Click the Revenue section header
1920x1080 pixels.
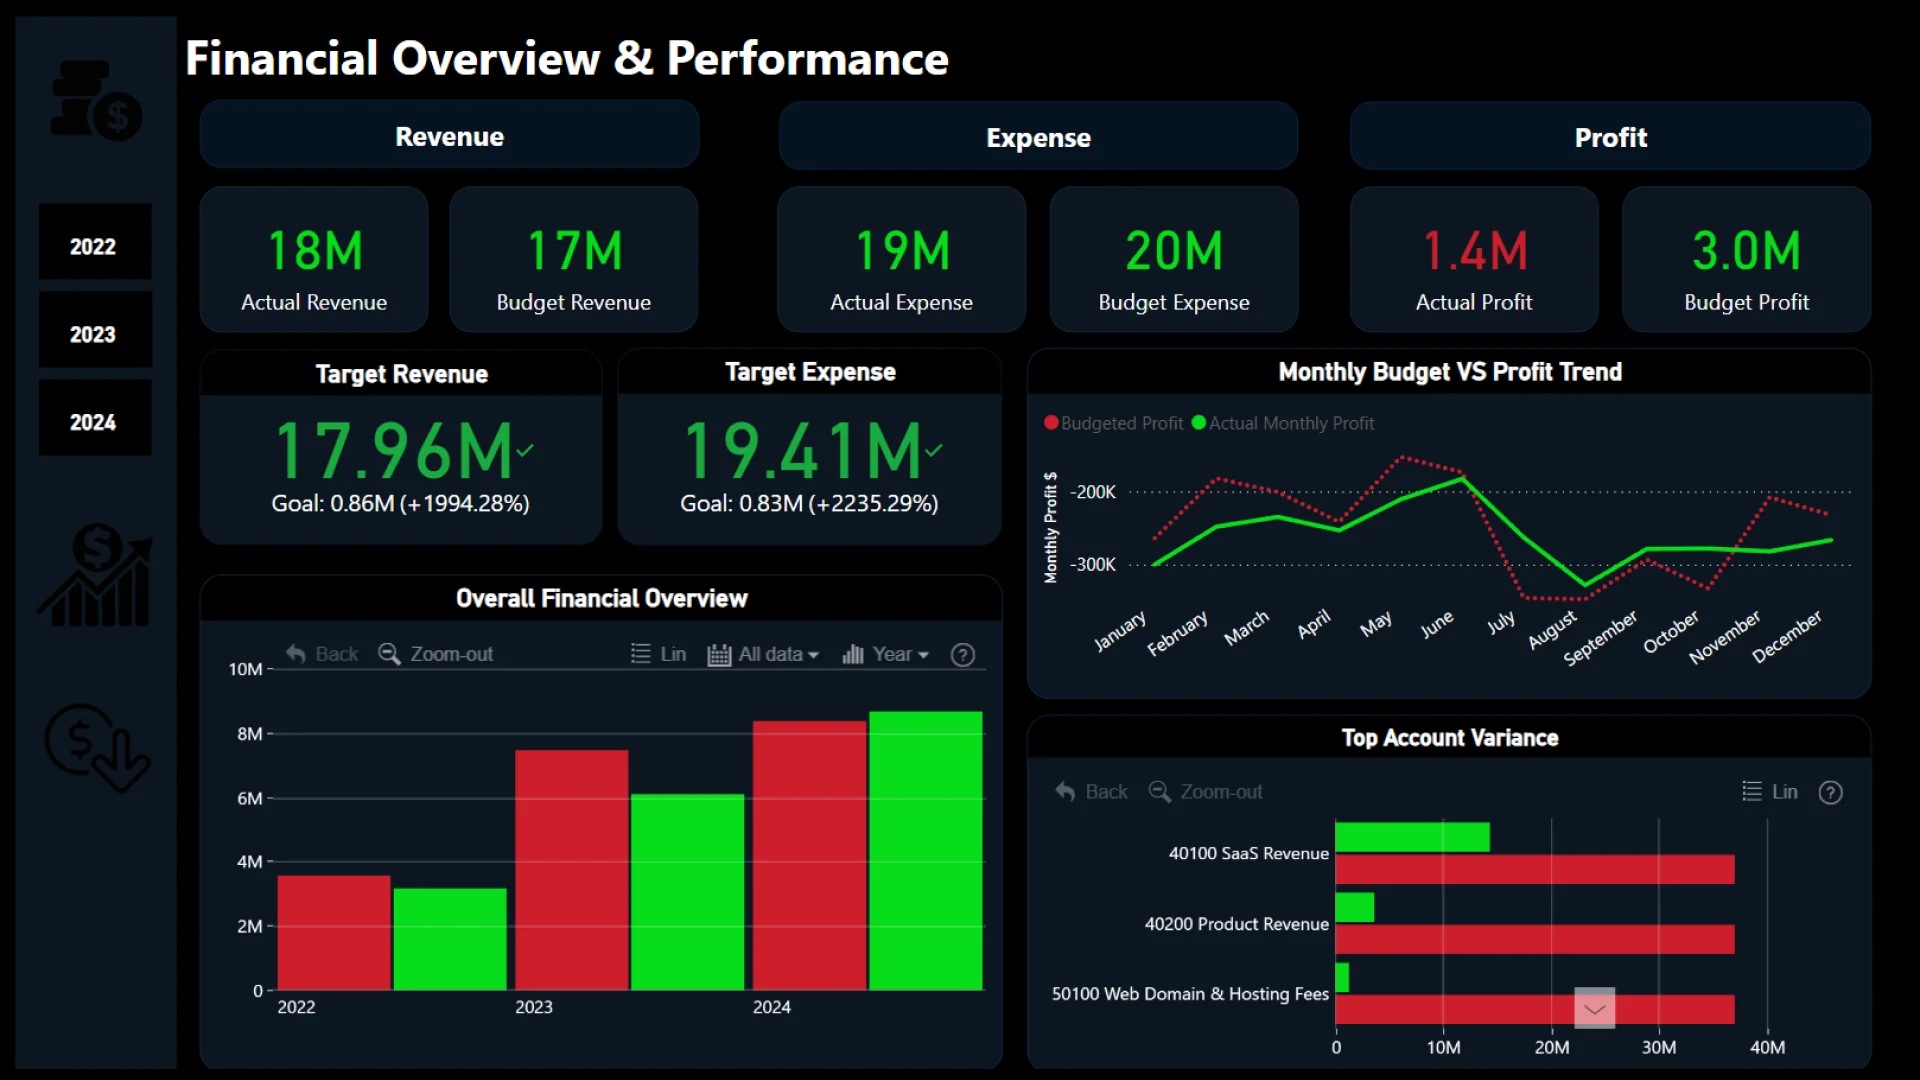tap(449, 137)
